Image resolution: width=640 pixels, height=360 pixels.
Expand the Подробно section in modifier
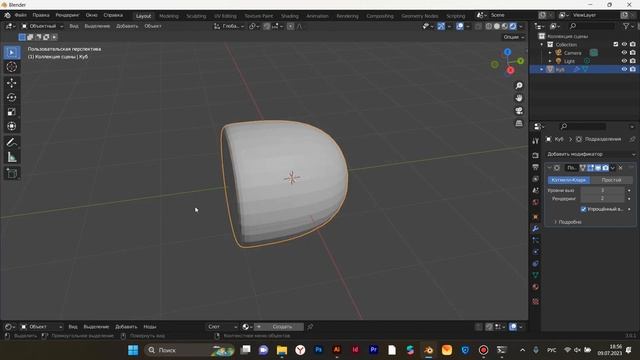[x=567, y=222]
